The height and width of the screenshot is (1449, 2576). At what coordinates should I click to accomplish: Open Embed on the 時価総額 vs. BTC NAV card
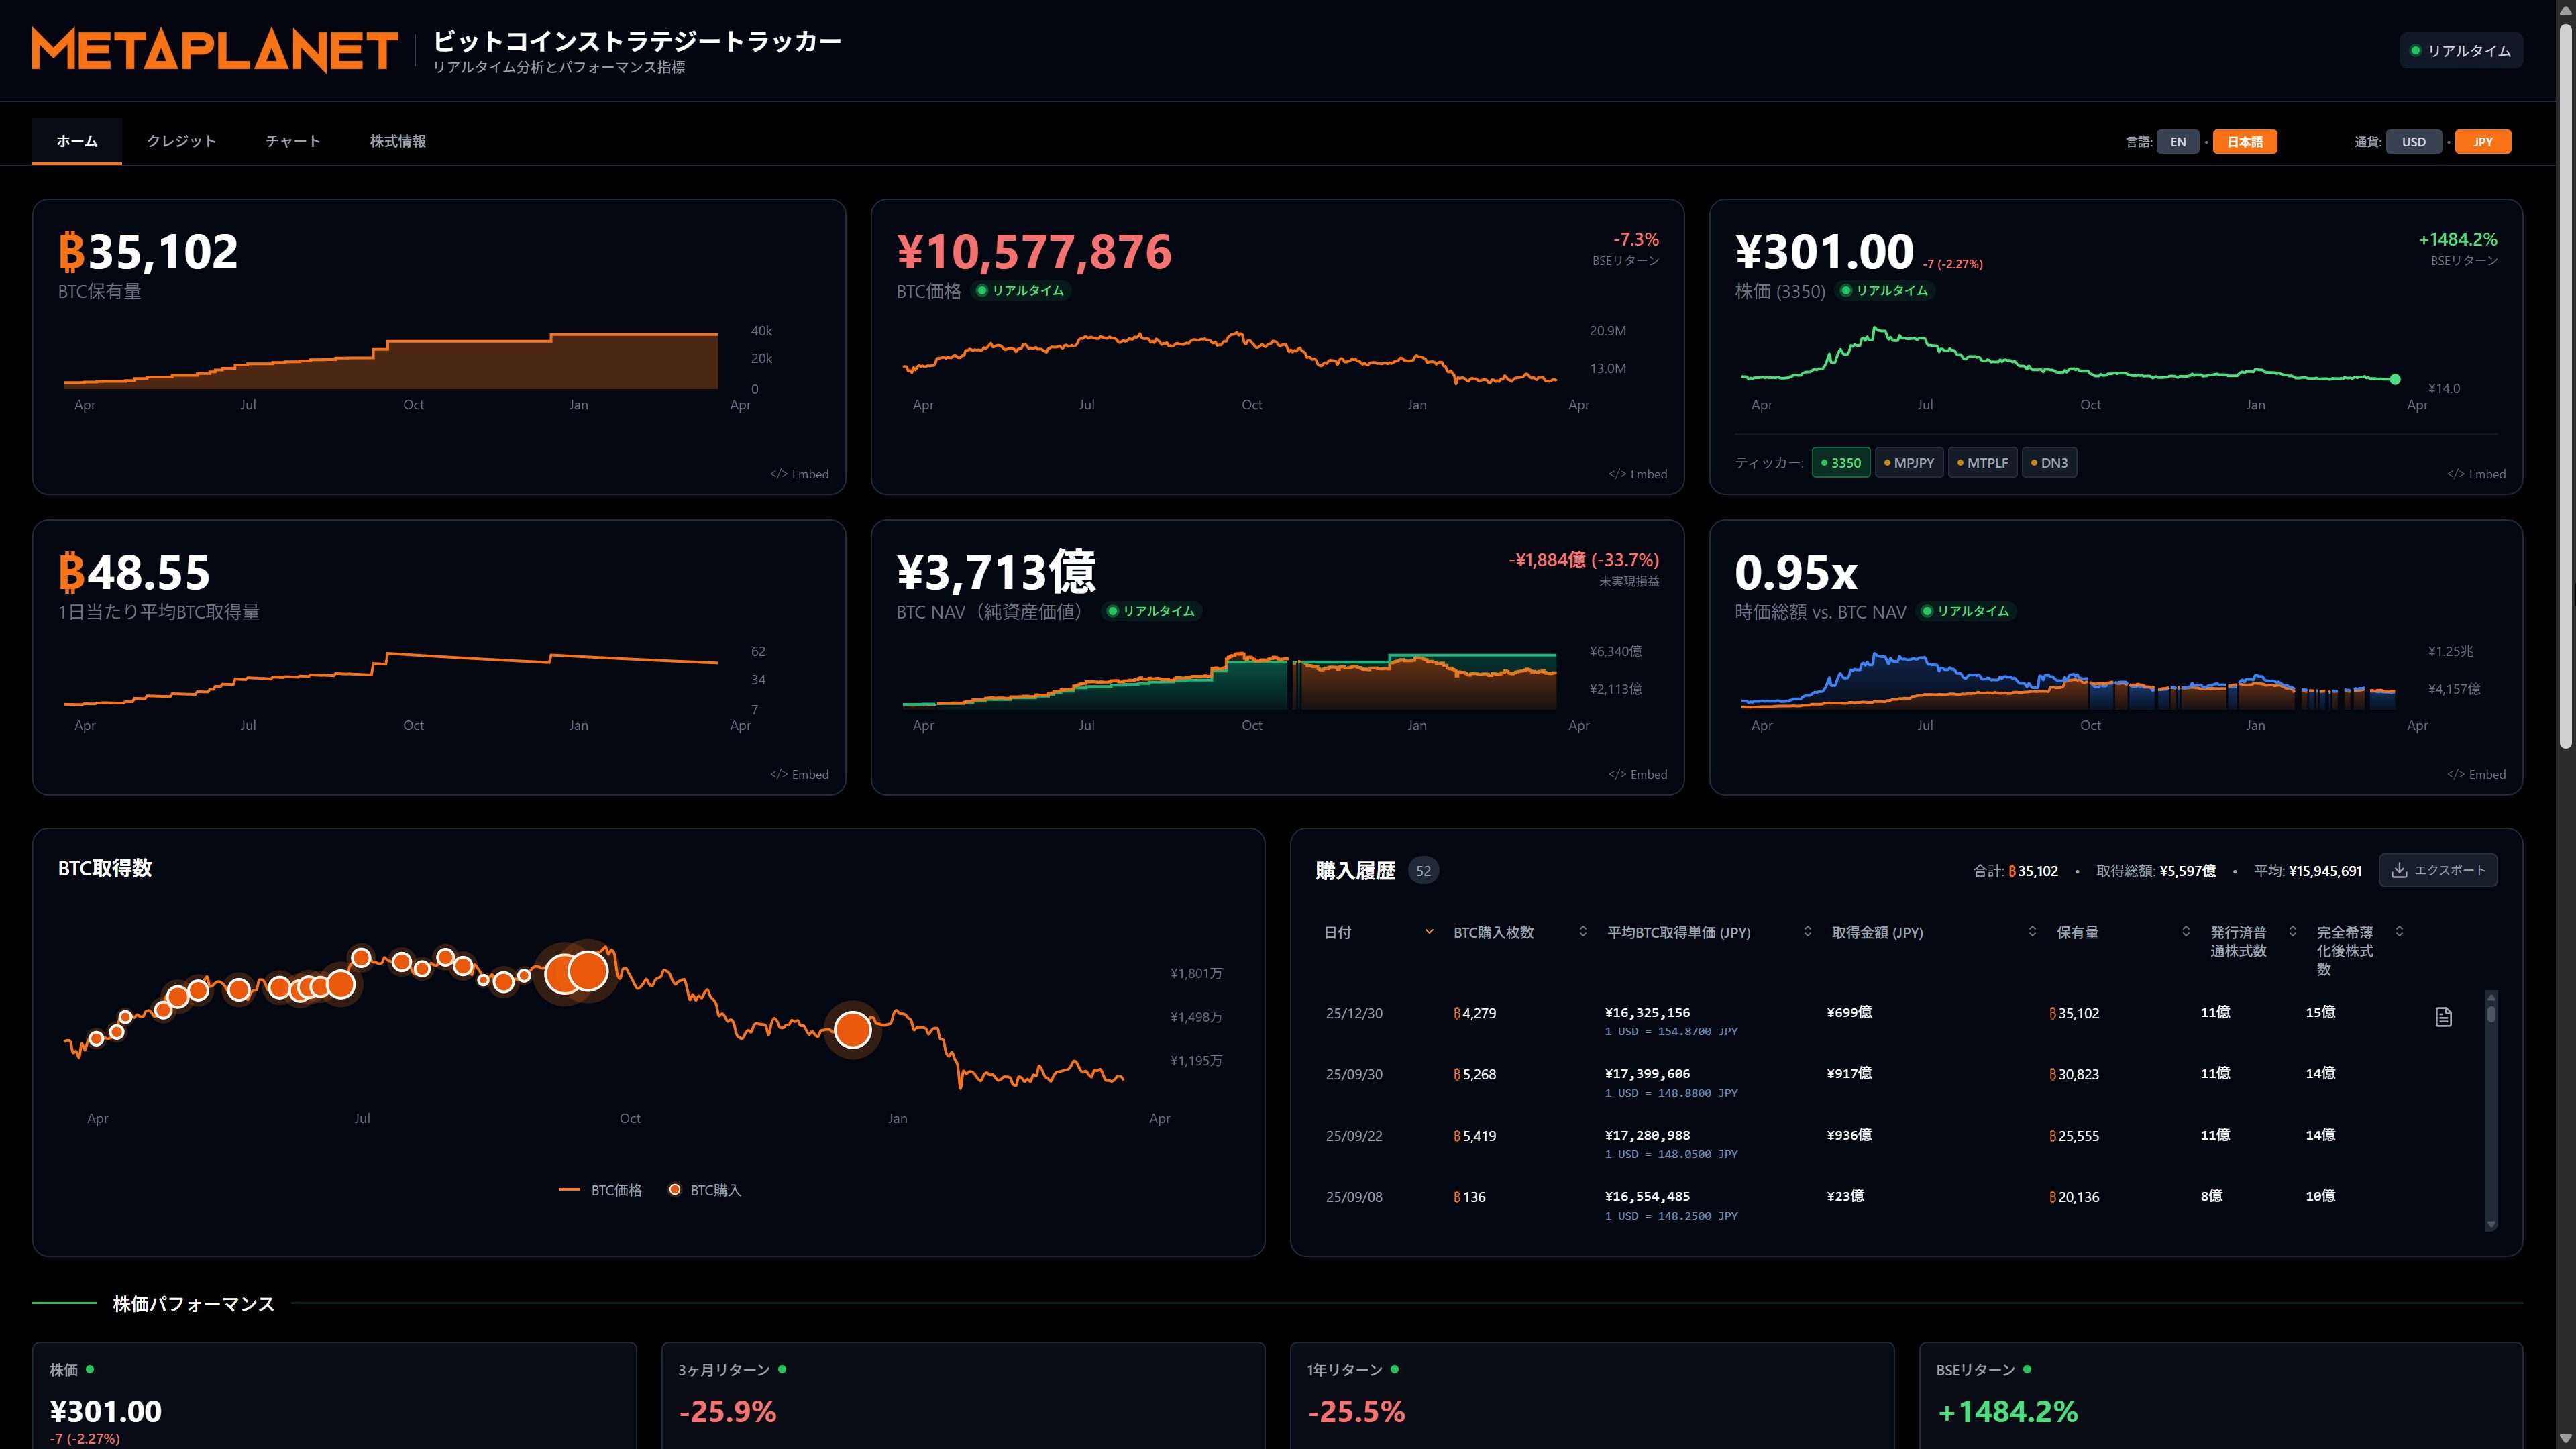click(x=2476, y=775)
